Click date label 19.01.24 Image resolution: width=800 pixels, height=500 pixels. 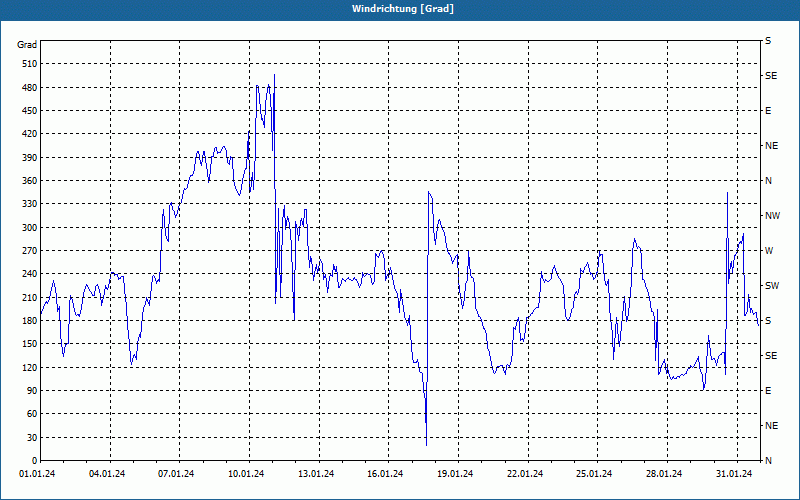point(455,474)
